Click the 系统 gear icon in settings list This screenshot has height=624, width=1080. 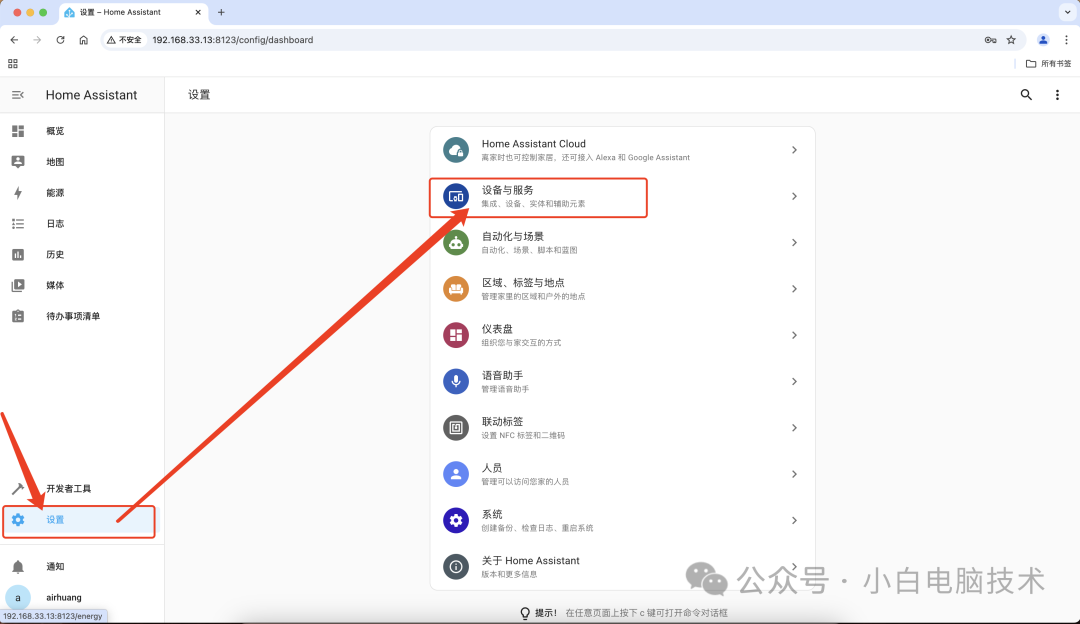click(x=456, y=520)
